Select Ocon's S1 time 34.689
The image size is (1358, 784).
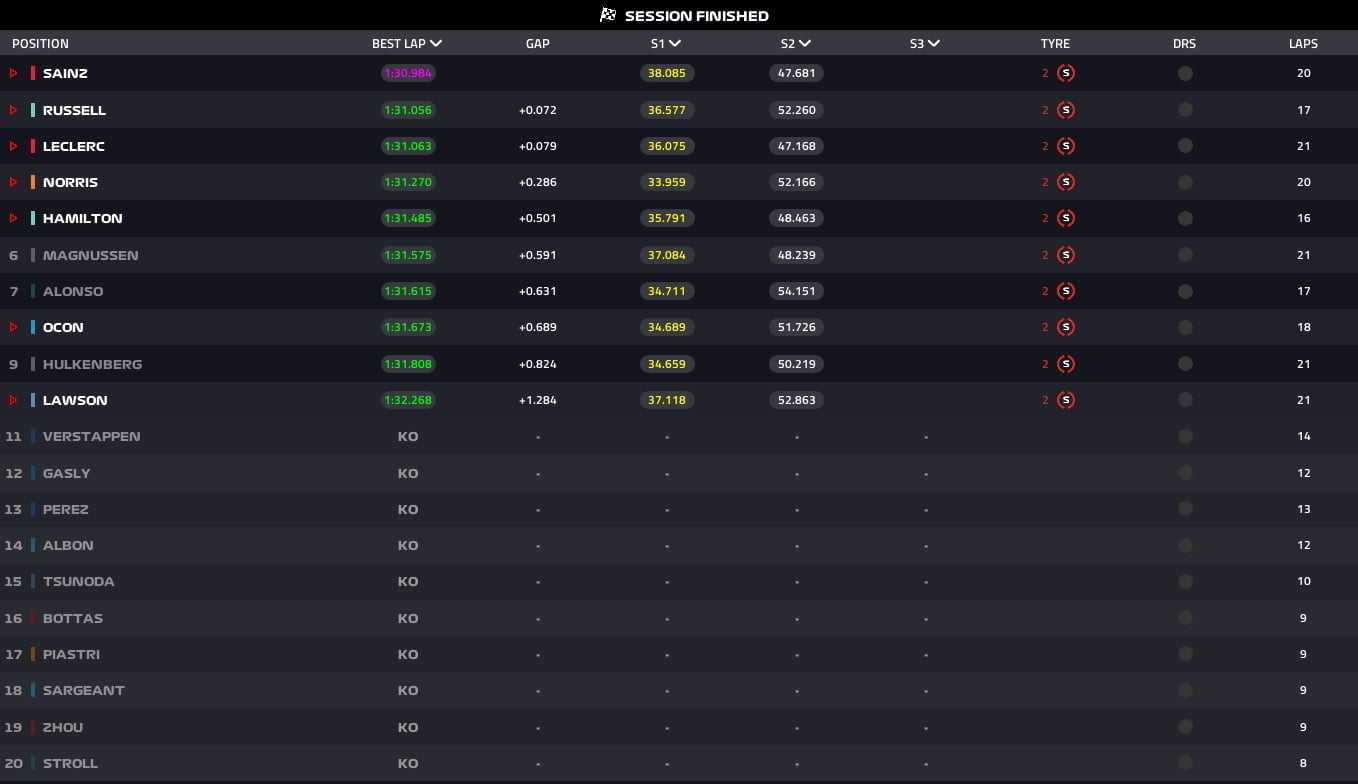tap(667, 327)
